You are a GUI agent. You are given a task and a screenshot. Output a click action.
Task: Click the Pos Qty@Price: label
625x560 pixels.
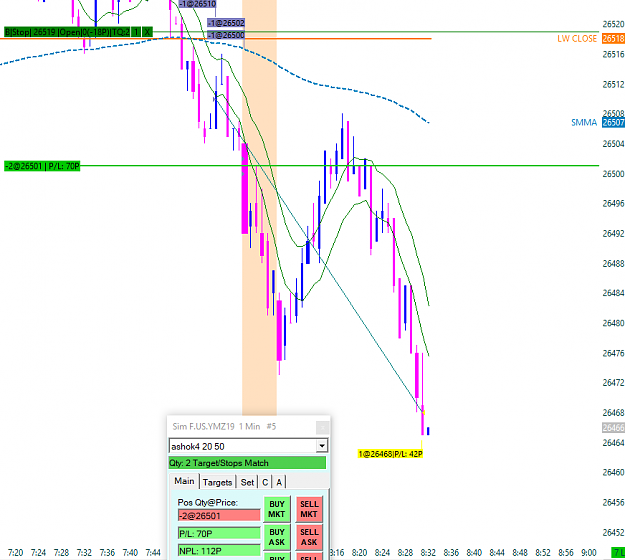point(208,502)
